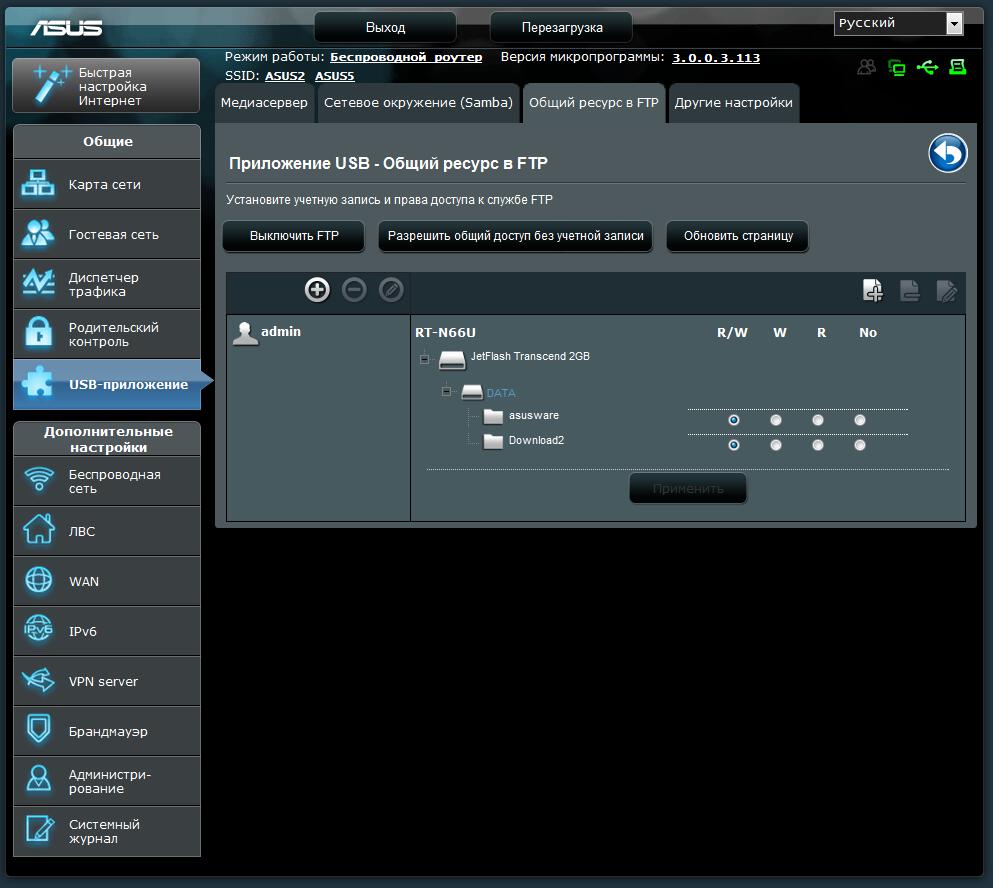Click the Применить apply button

tap(688, 488)
